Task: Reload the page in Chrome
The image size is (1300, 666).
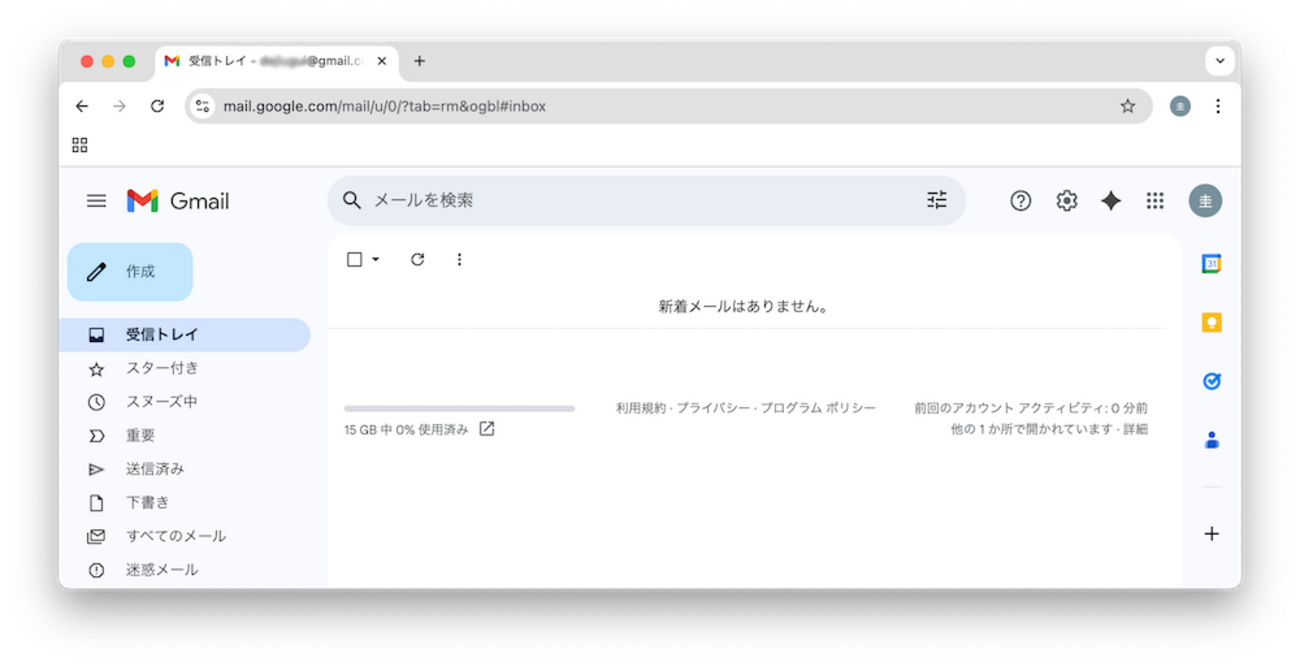Action: pyautogui.click(x=157, y=106)
